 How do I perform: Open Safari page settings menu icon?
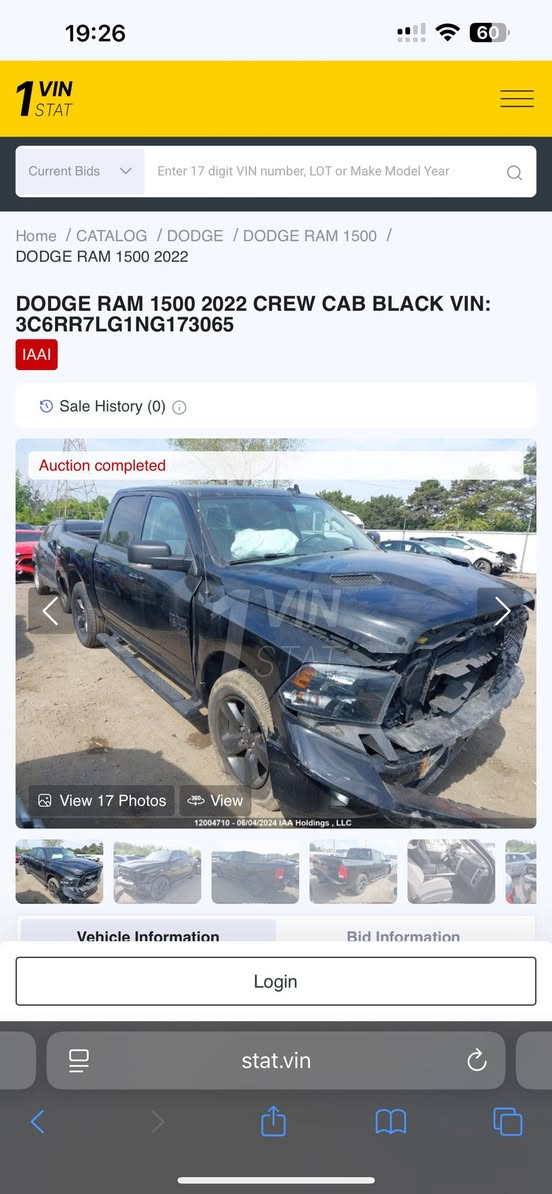pyautogui.click(x=78, y=1060)
